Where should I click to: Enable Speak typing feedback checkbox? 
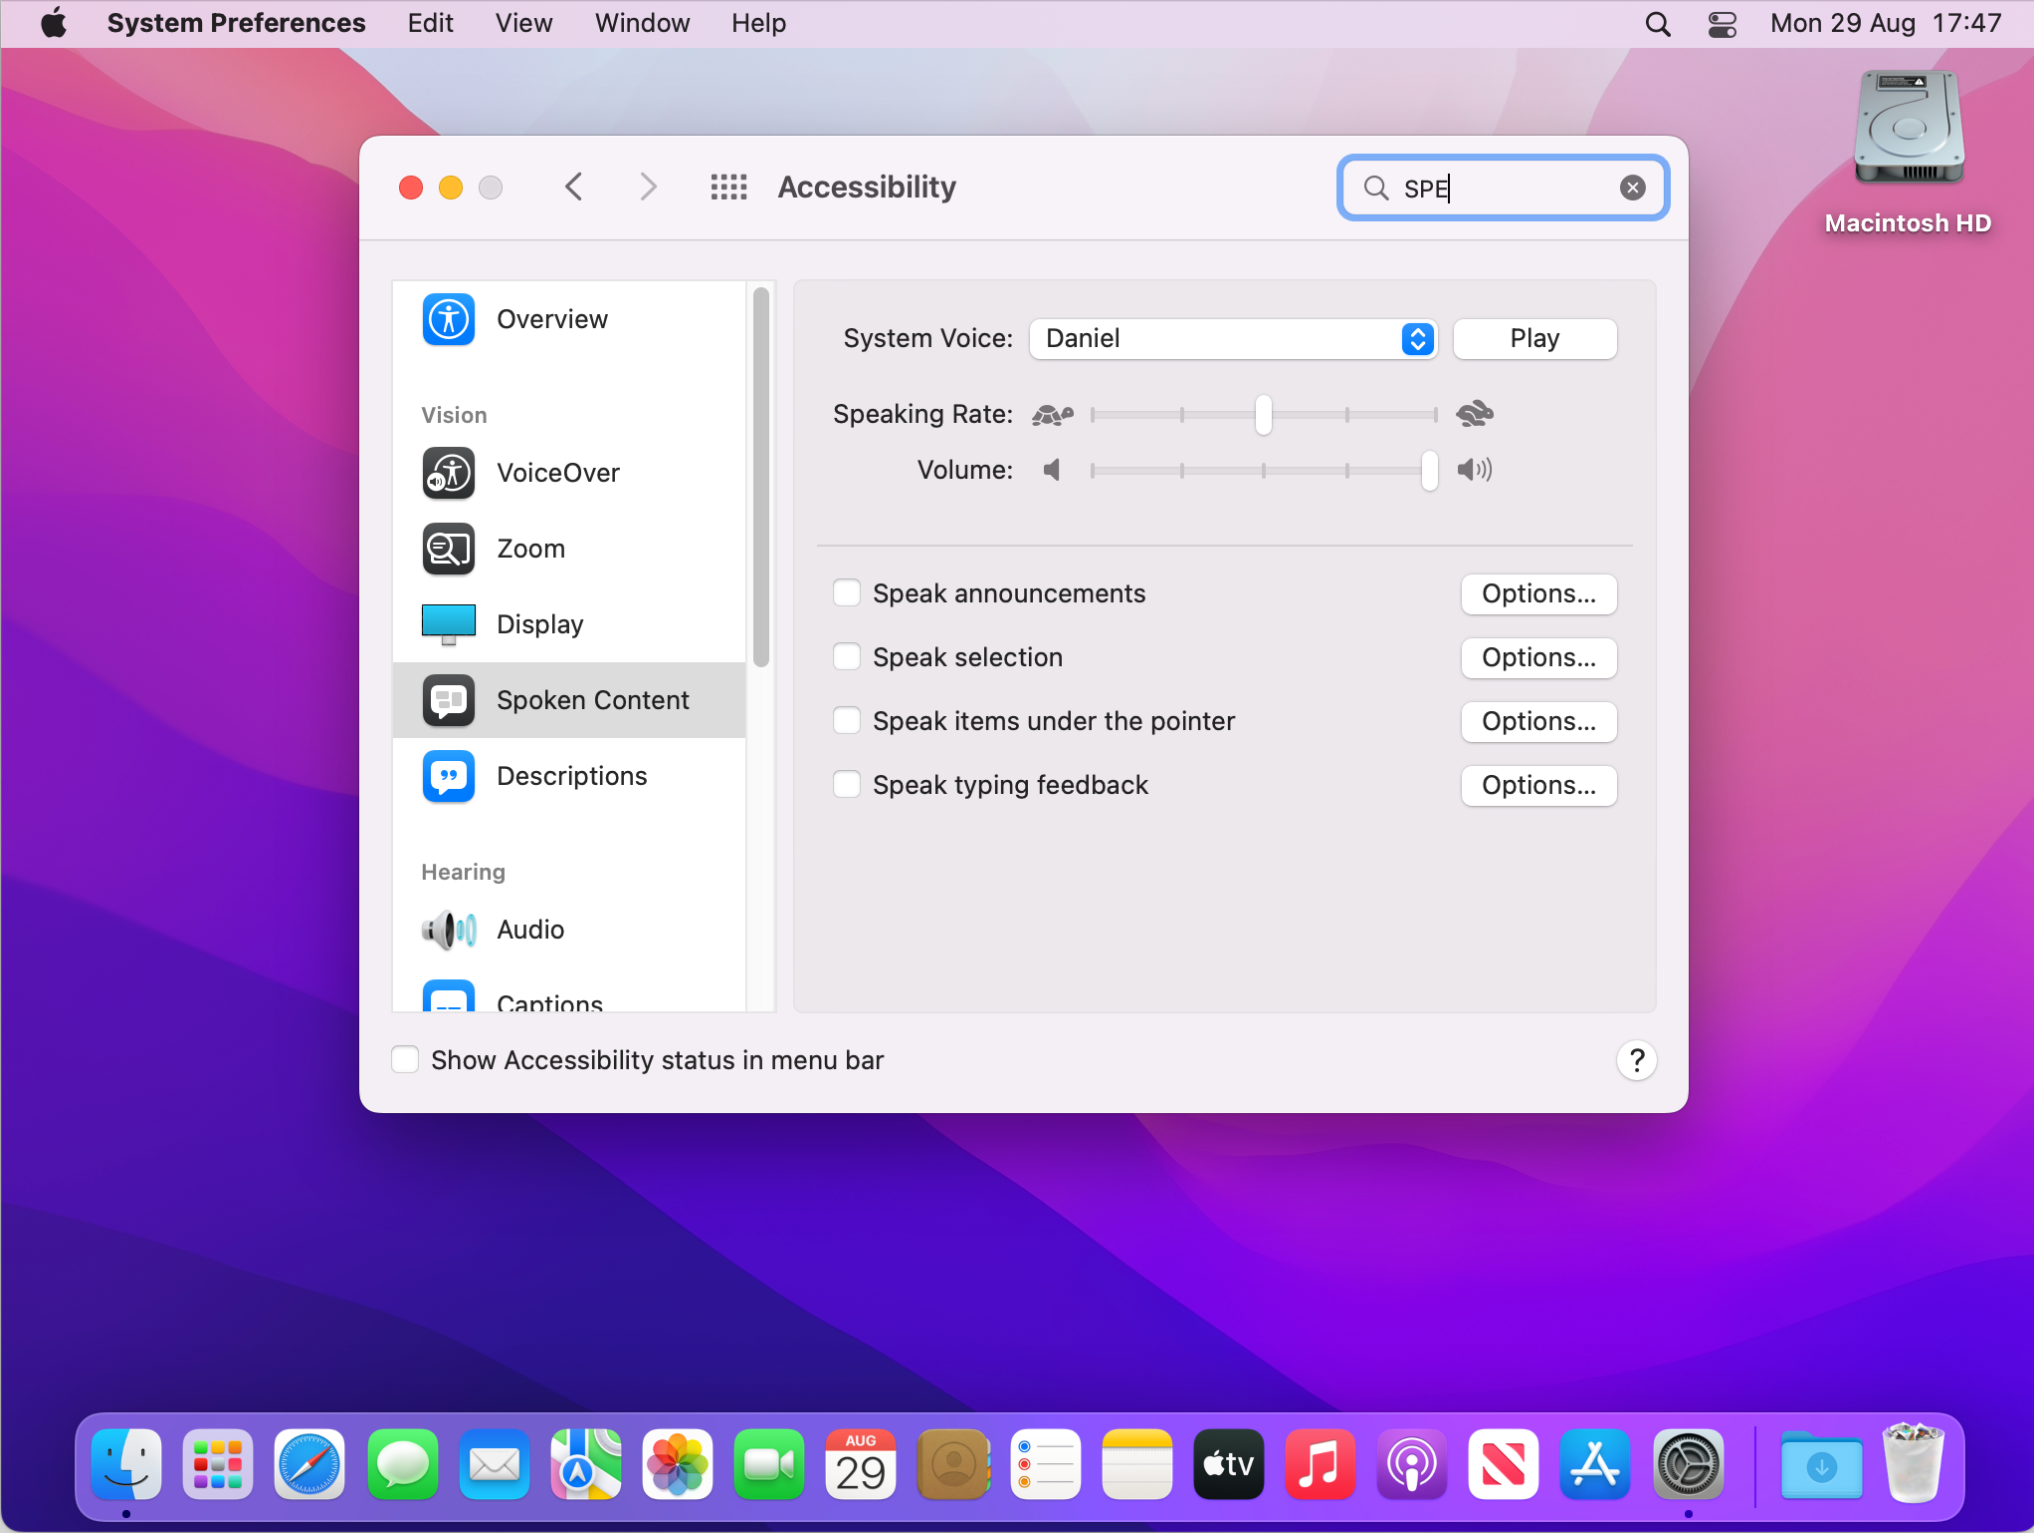click(x=847, y=785)
